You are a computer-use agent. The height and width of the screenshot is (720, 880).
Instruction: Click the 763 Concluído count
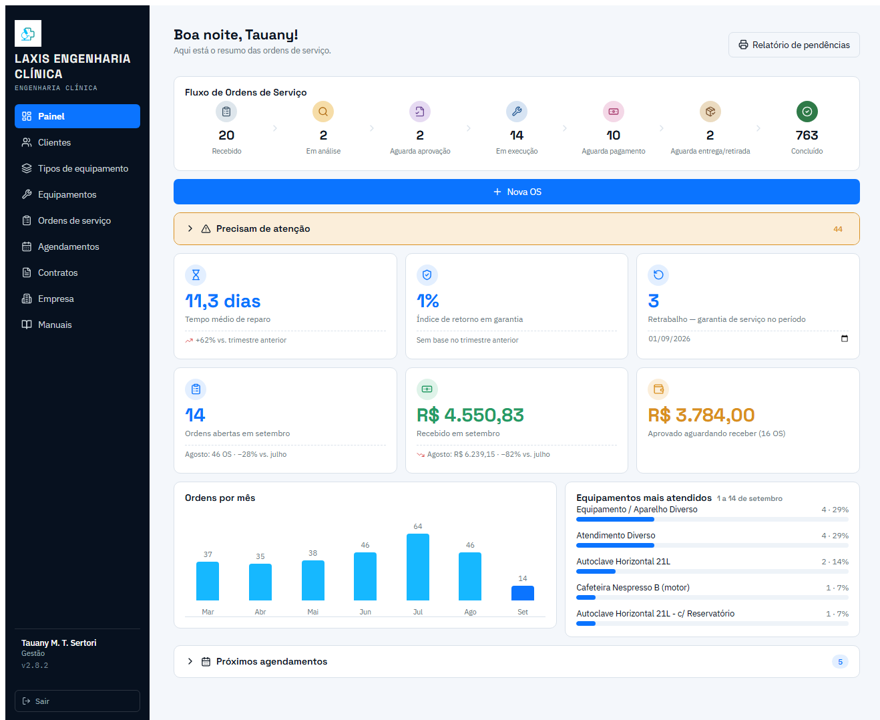(807, 135)
